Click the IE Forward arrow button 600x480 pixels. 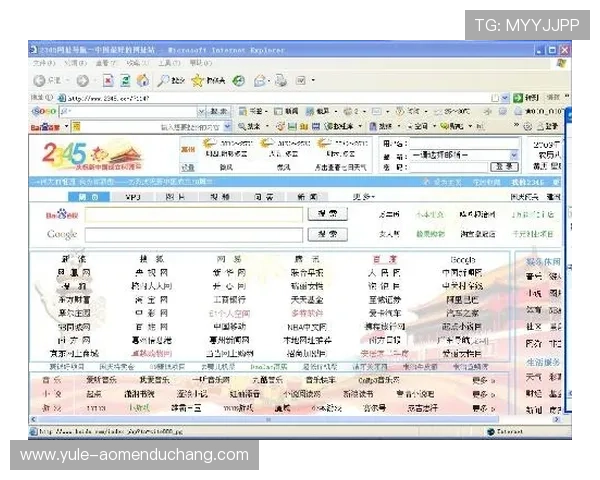pyautogui.click(x=82, y=80)
